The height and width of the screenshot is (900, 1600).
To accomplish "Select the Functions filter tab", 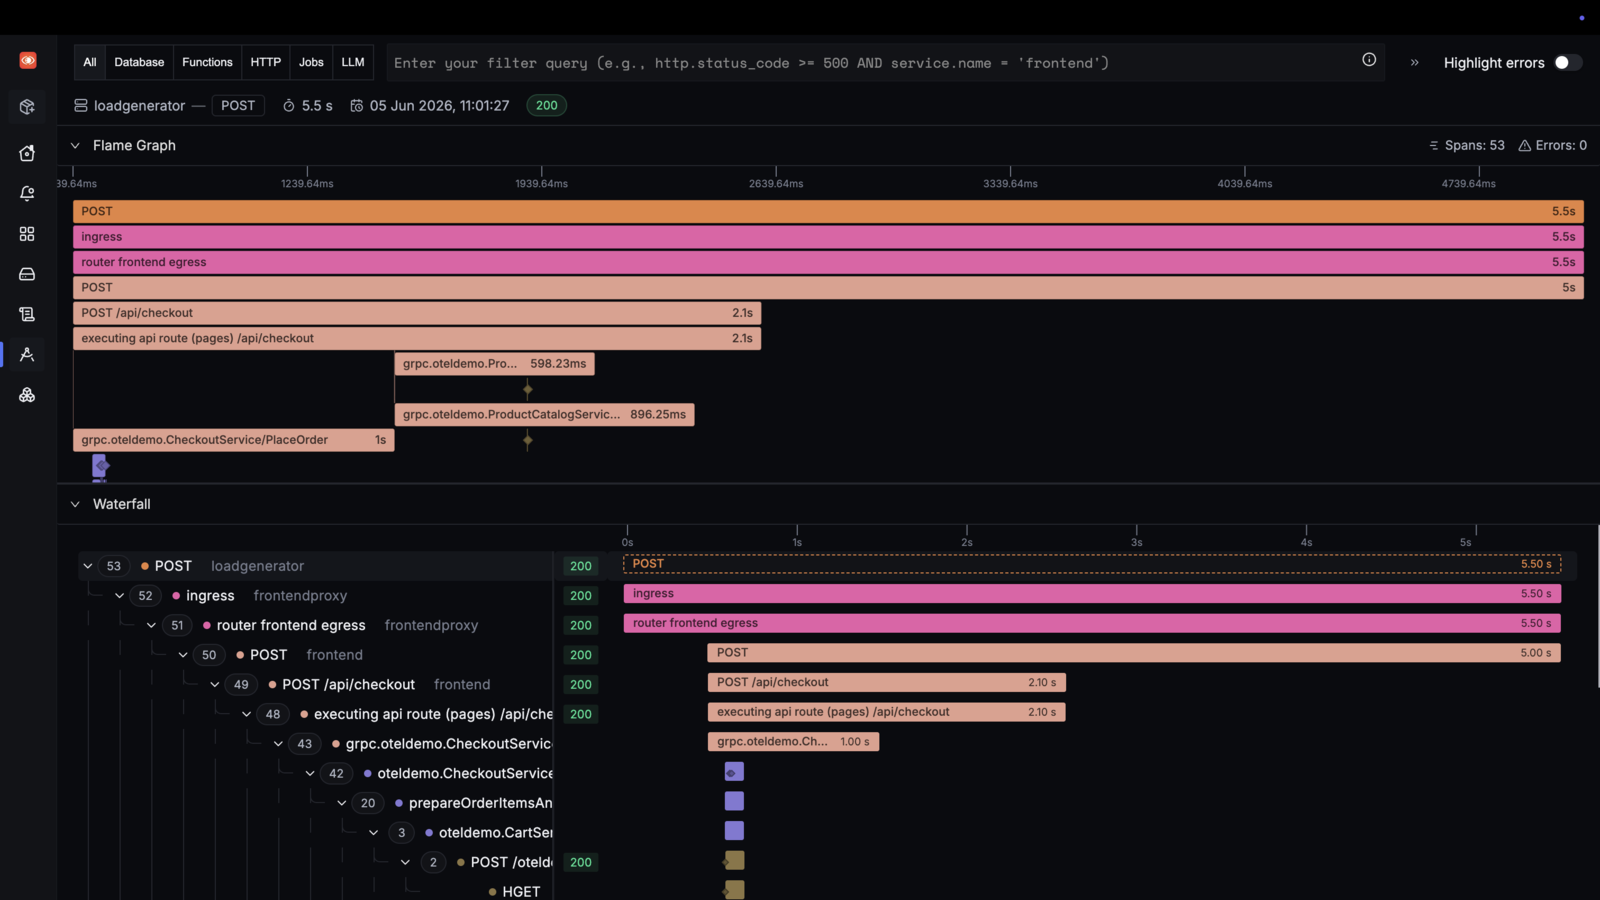I will 207,62.
